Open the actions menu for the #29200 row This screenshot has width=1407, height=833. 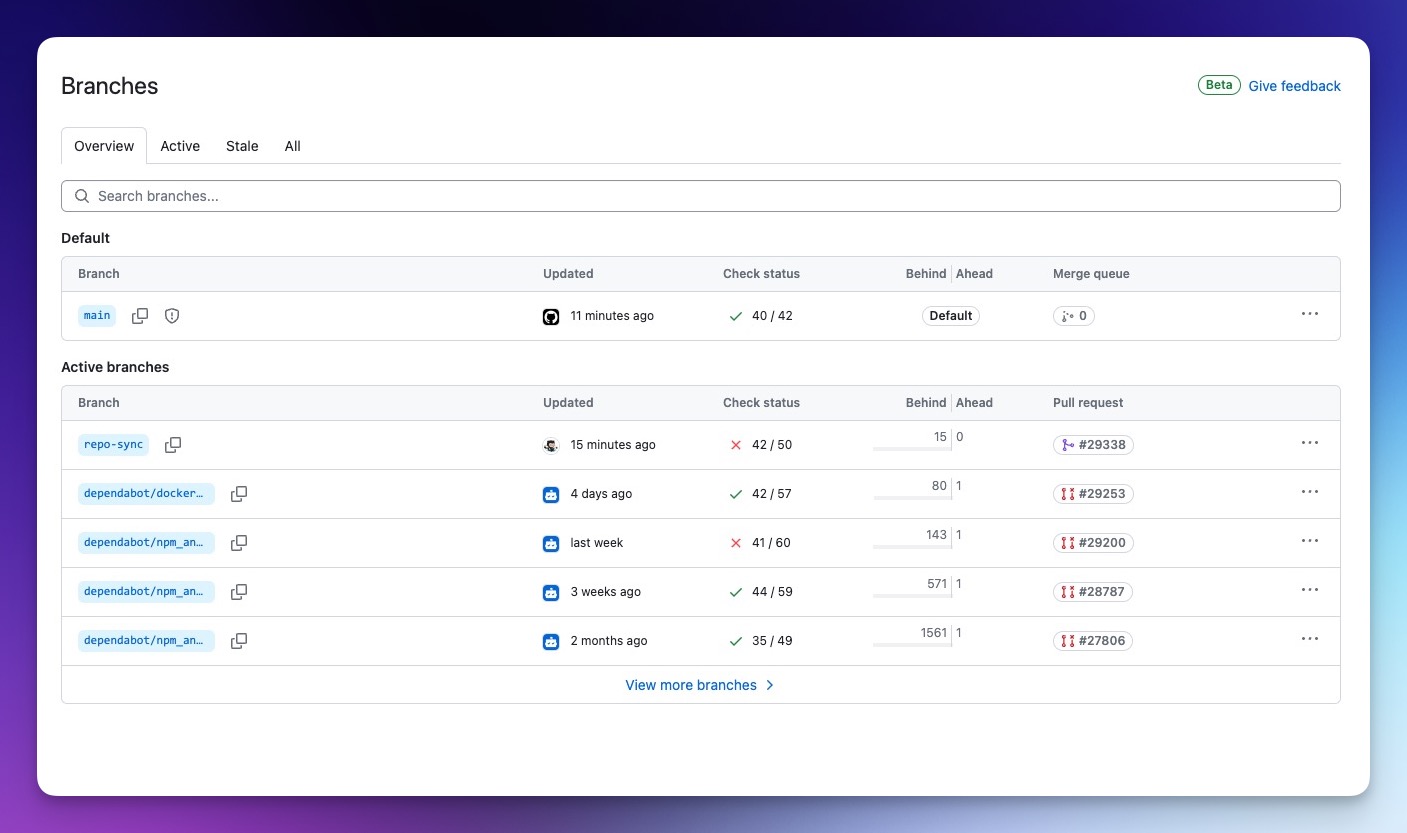pyautogui.click(x=1310, y=541)
